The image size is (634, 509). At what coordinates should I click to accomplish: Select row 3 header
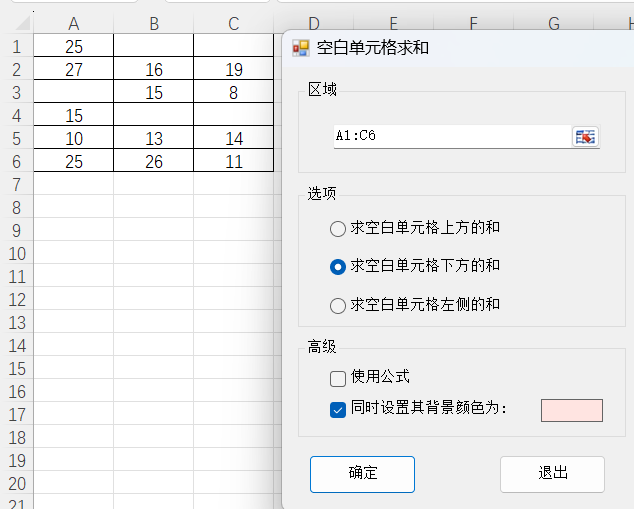(x=17, y=92)
